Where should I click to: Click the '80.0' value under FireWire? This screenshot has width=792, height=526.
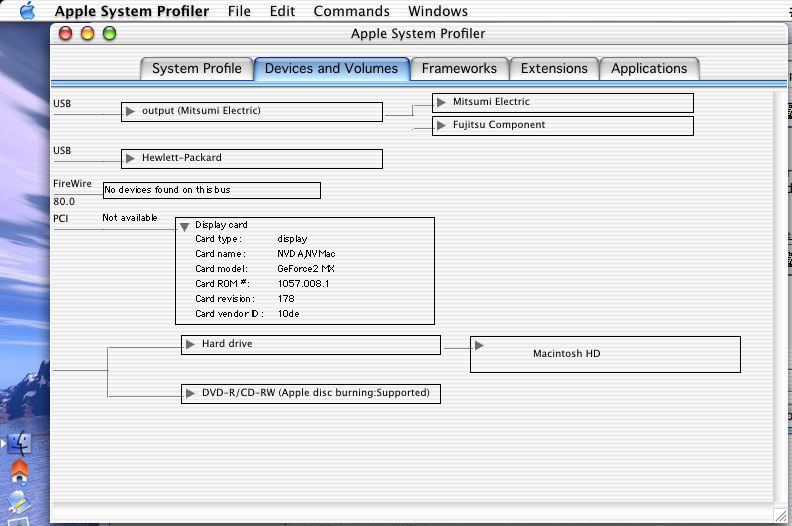tap(64, 201)
